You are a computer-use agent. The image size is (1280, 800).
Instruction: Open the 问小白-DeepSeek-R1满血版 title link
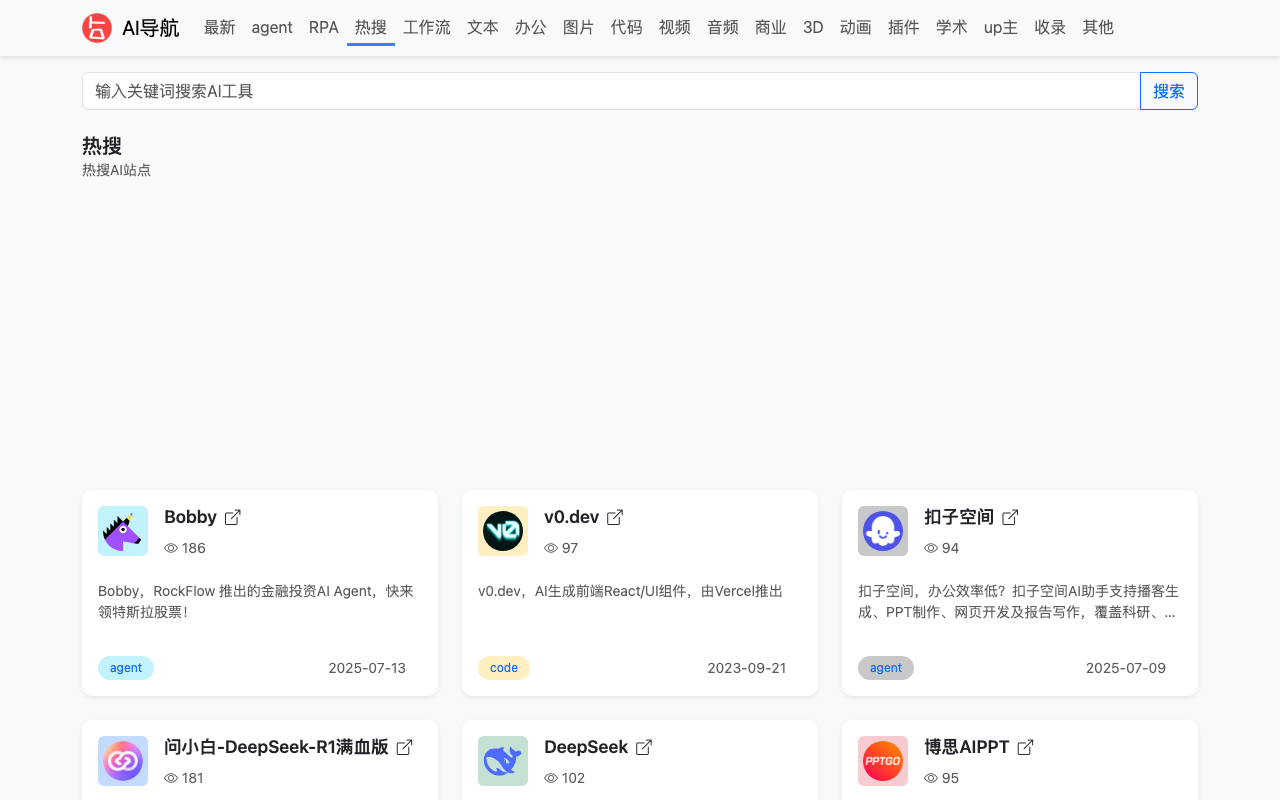(x=276, y=747)
